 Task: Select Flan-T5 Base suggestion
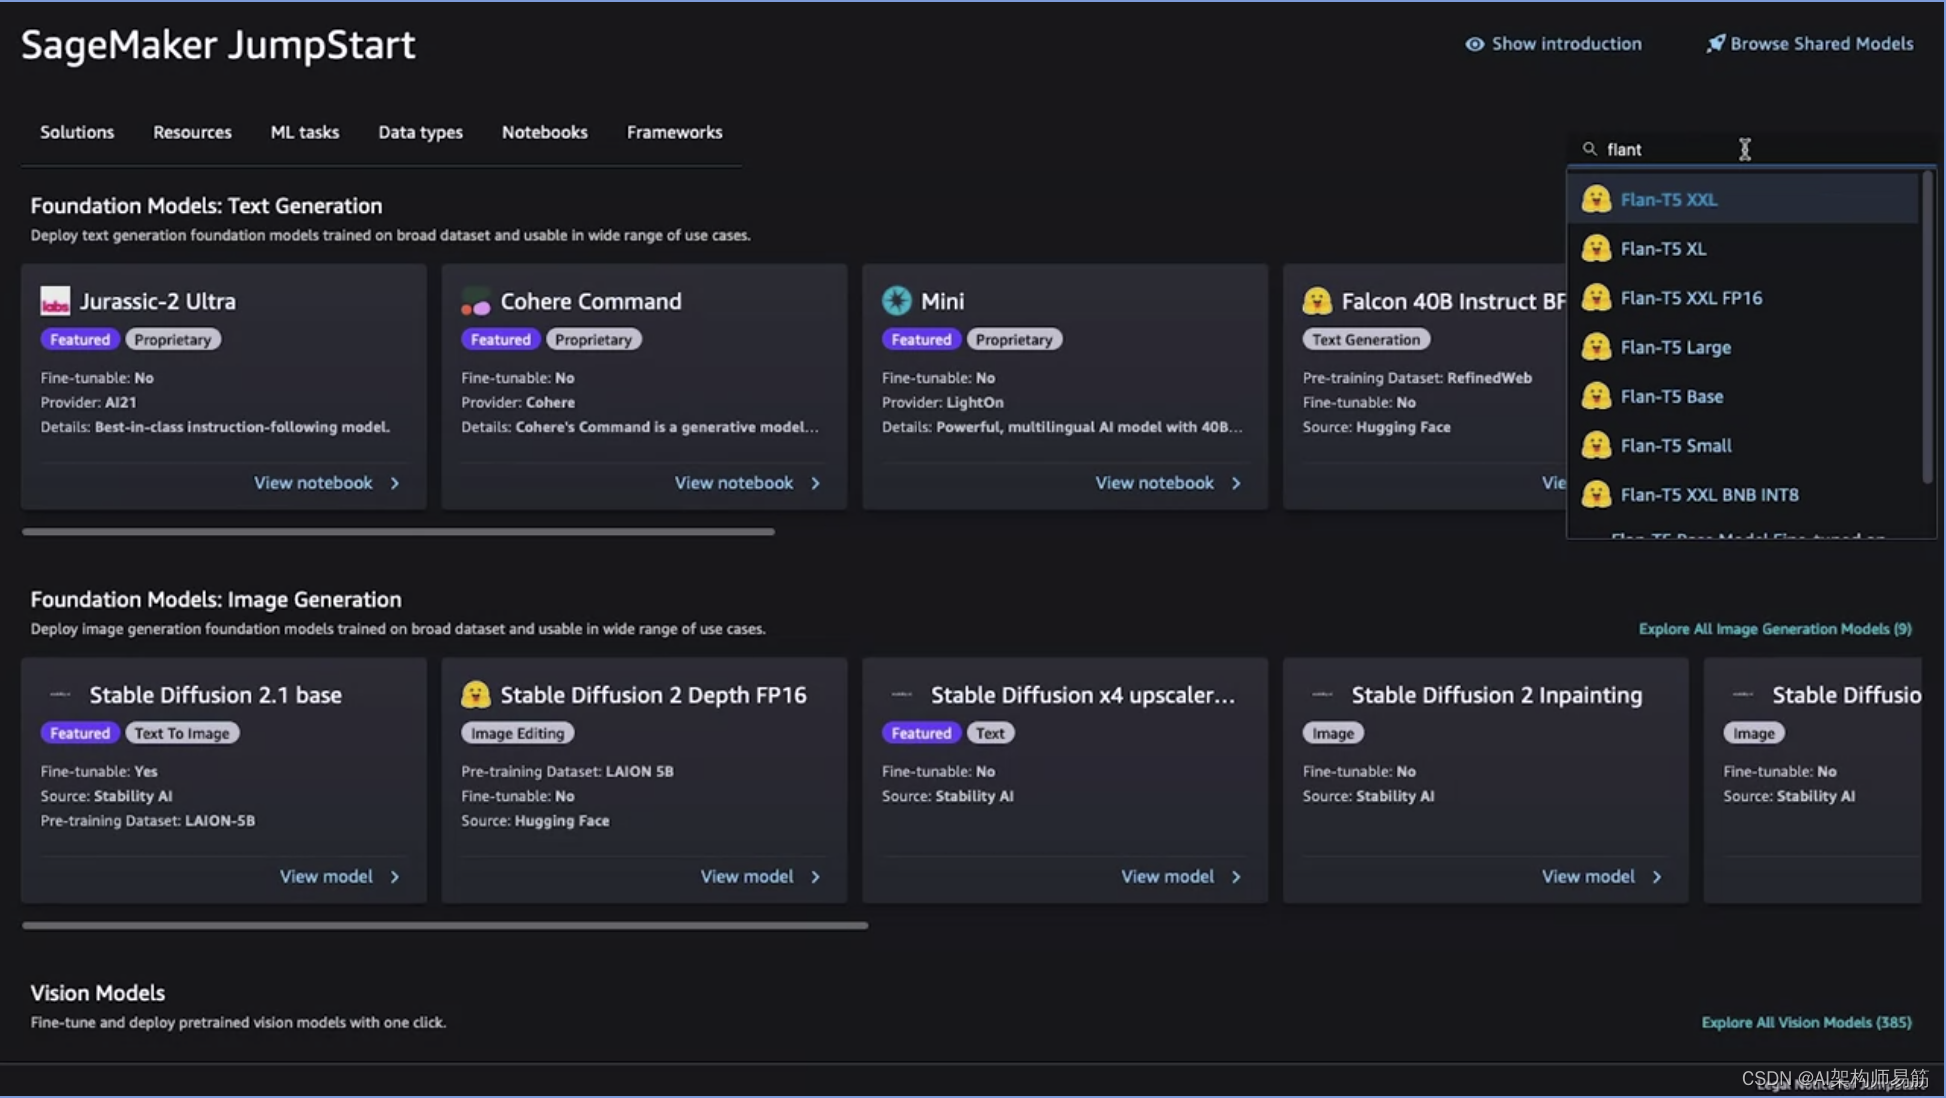point(1744,396)
